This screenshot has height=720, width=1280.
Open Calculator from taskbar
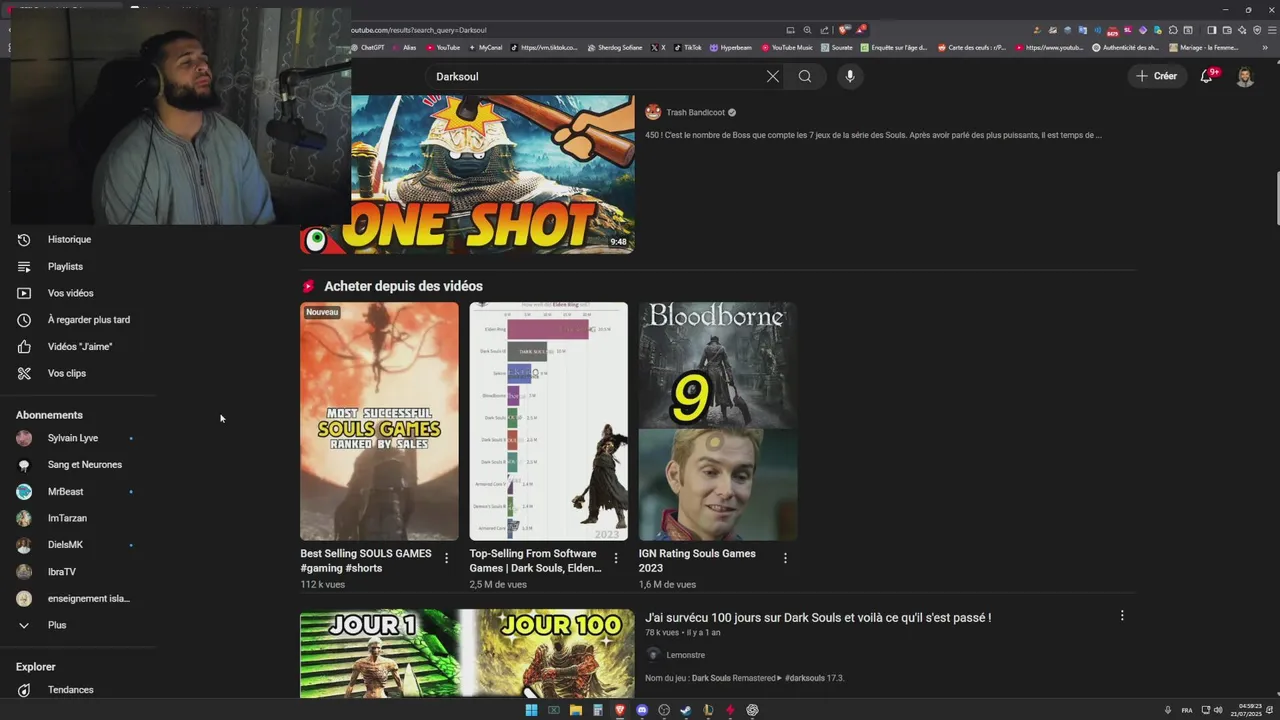coord(597,710)
